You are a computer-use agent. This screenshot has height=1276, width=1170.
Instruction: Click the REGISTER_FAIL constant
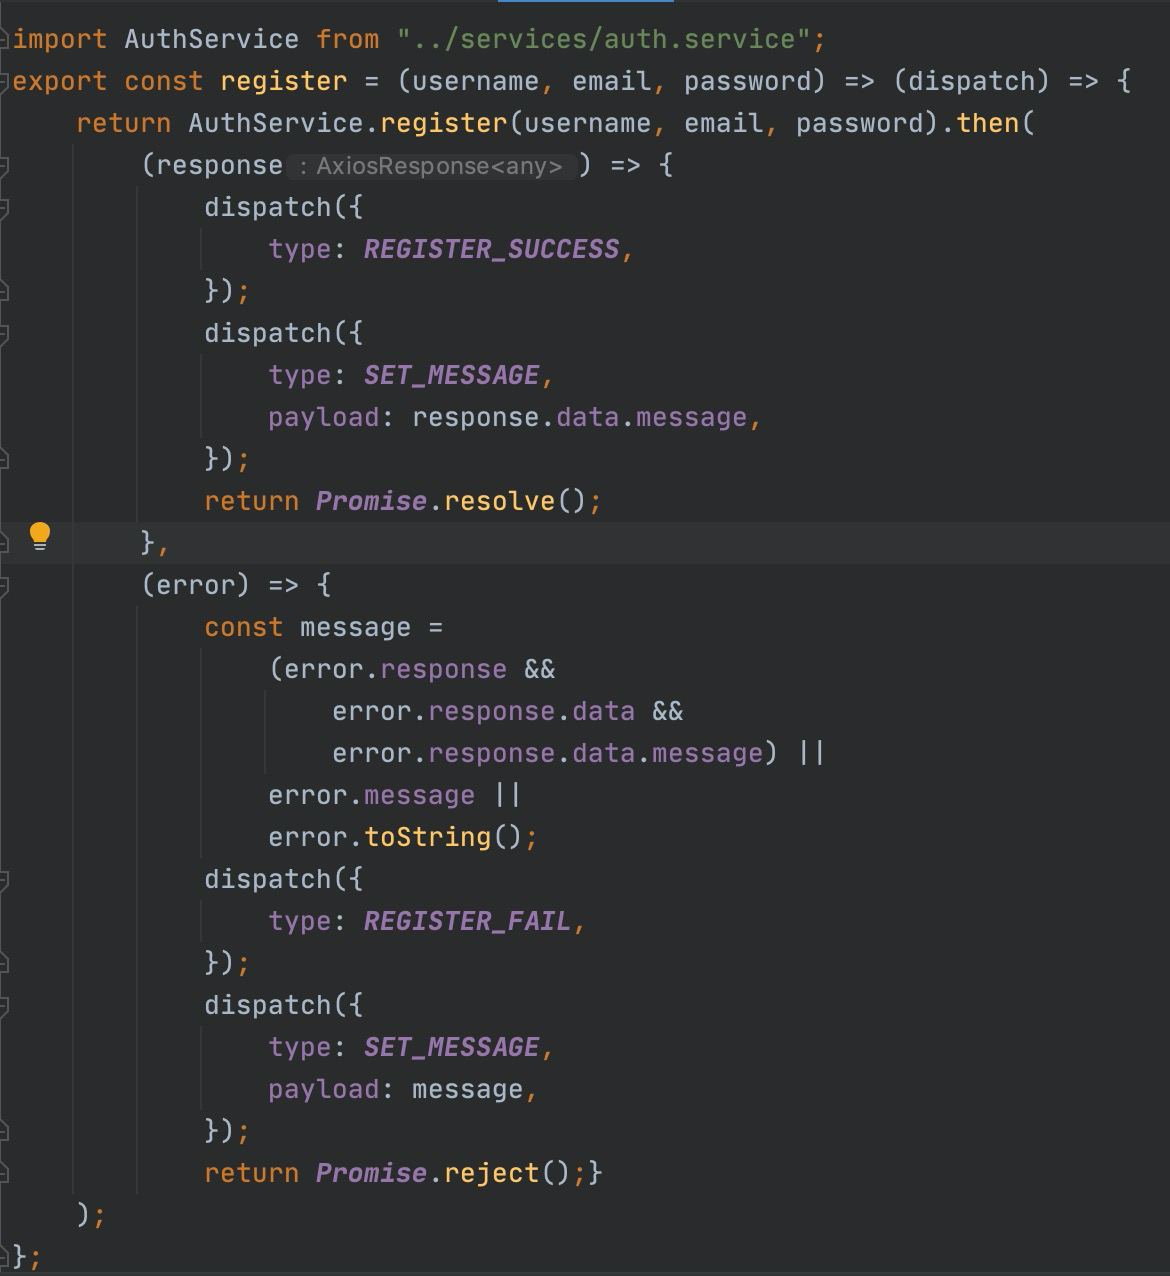click(x=467, y=921)
